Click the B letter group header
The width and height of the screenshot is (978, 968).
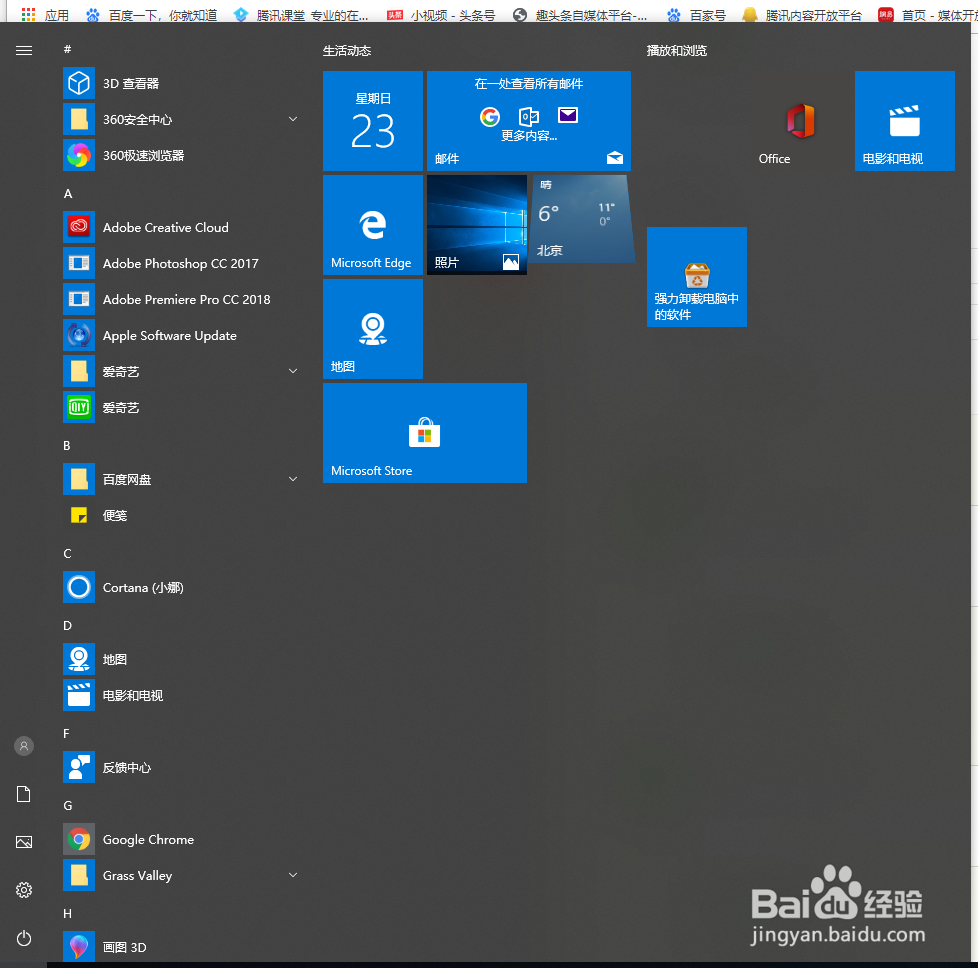[67, 445]
